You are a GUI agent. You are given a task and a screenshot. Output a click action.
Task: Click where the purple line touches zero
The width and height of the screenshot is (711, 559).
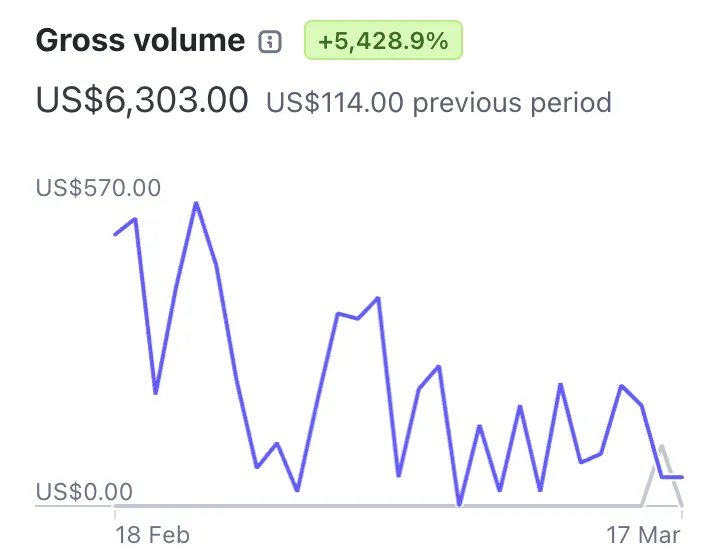[459, 504]
